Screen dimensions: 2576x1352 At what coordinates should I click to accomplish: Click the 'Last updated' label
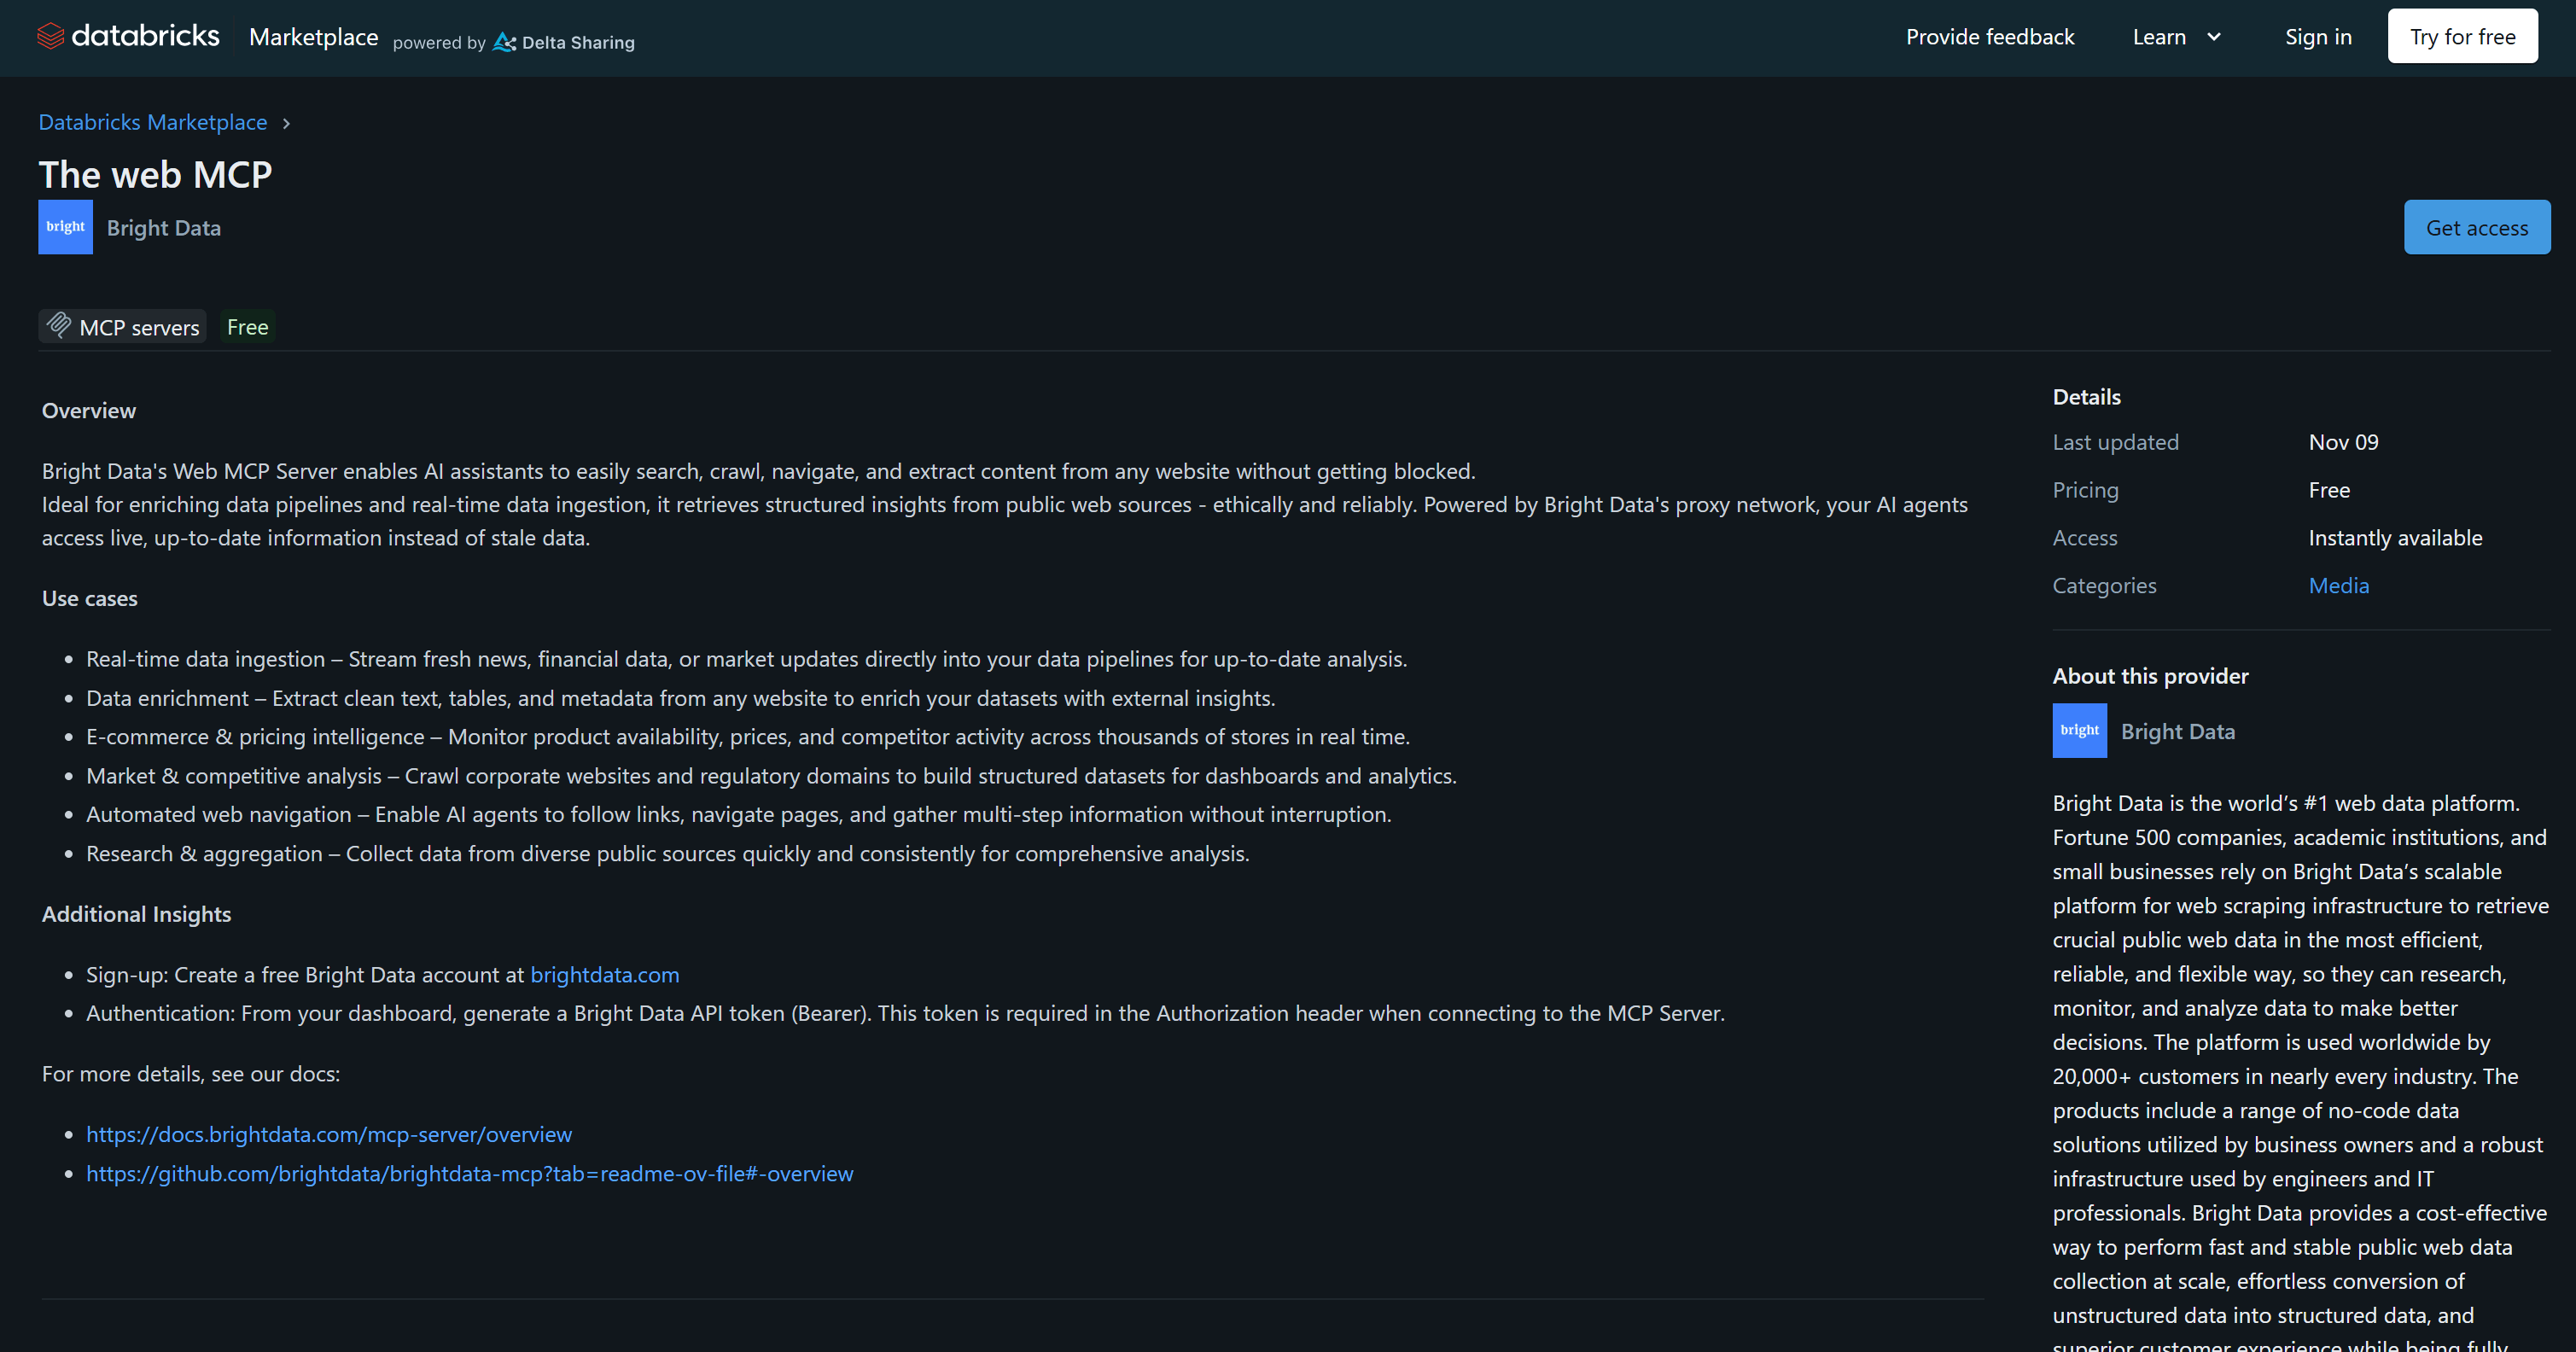tap(2115, 442)
